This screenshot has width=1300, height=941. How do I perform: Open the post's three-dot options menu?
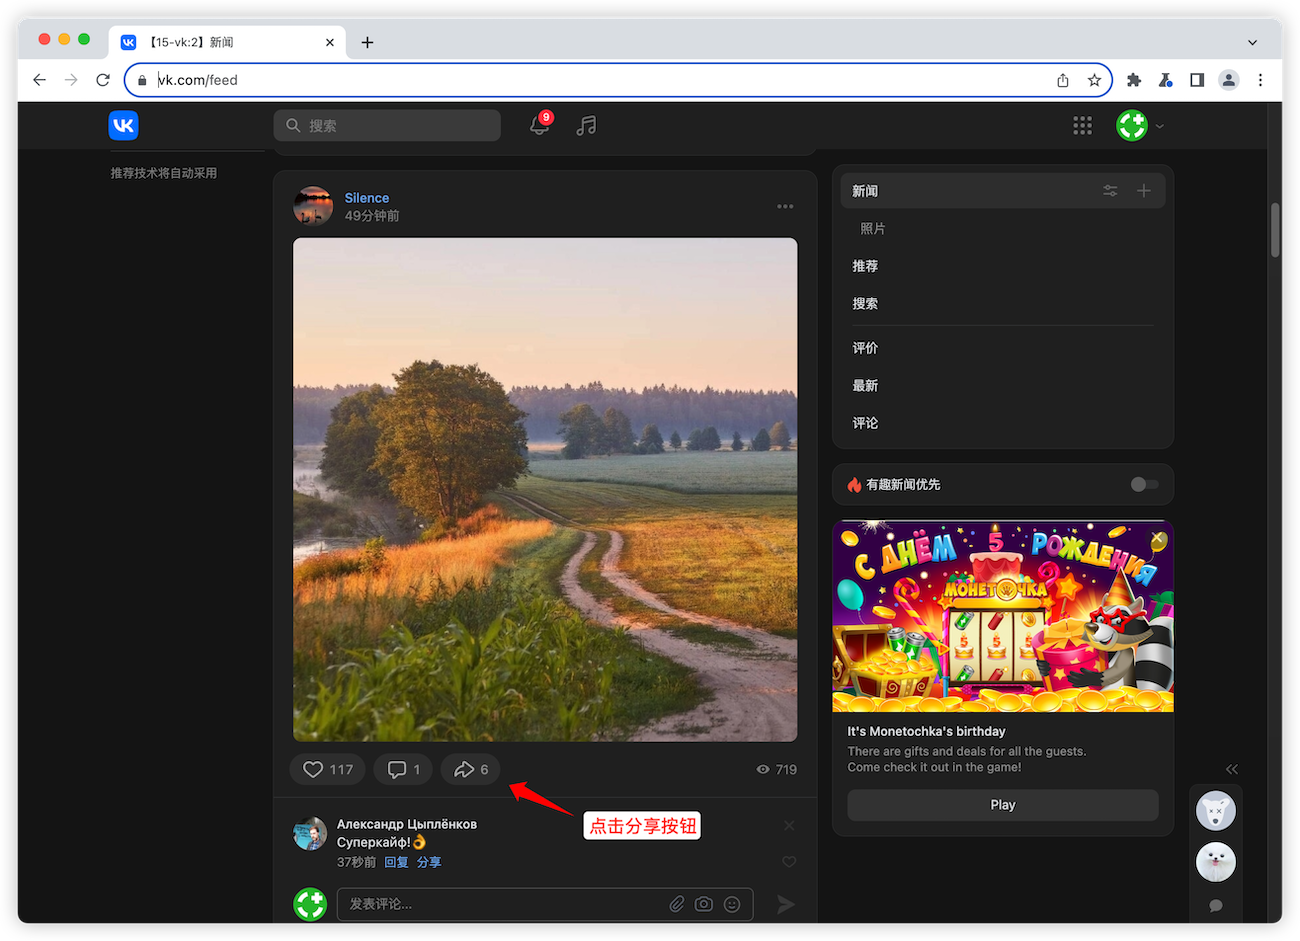[785, 207]
